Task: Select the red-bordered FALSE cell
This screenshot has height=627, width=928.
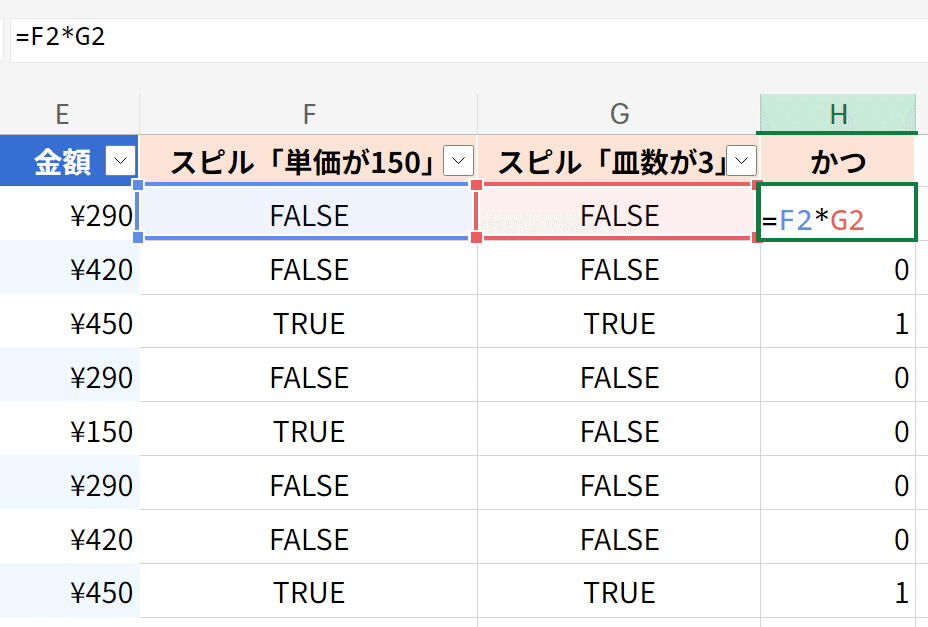Action: coord(618,212)
